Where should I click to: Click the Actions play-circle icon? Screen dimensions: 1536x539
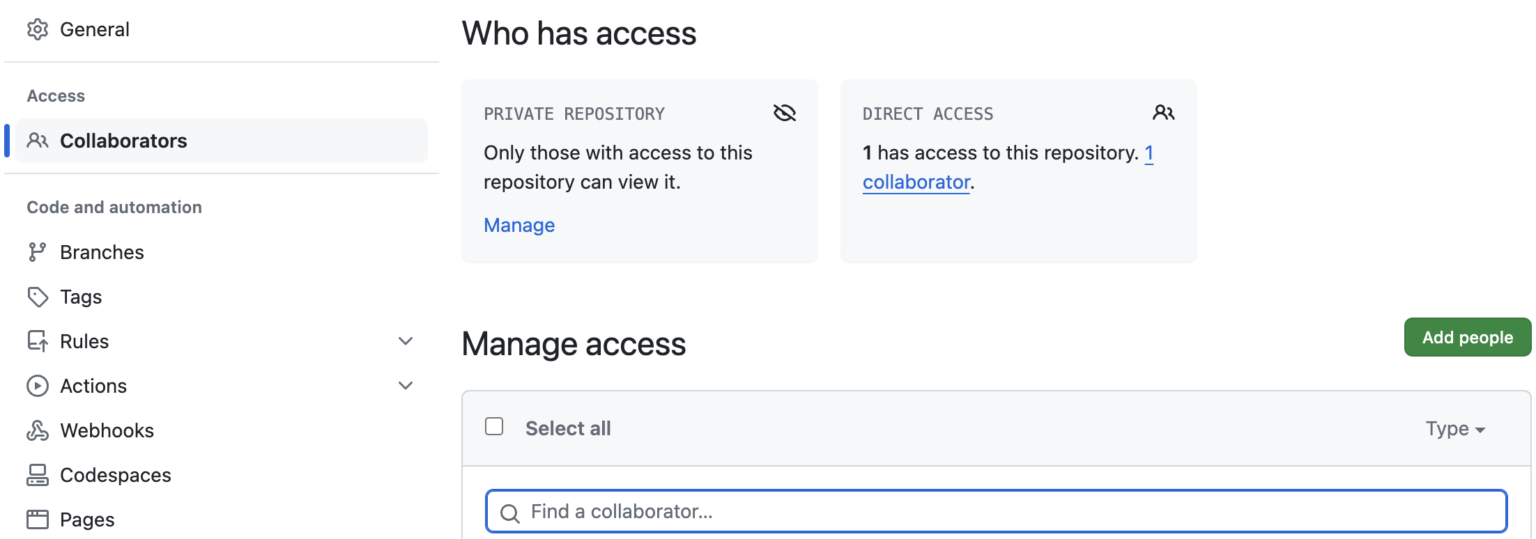38,386
